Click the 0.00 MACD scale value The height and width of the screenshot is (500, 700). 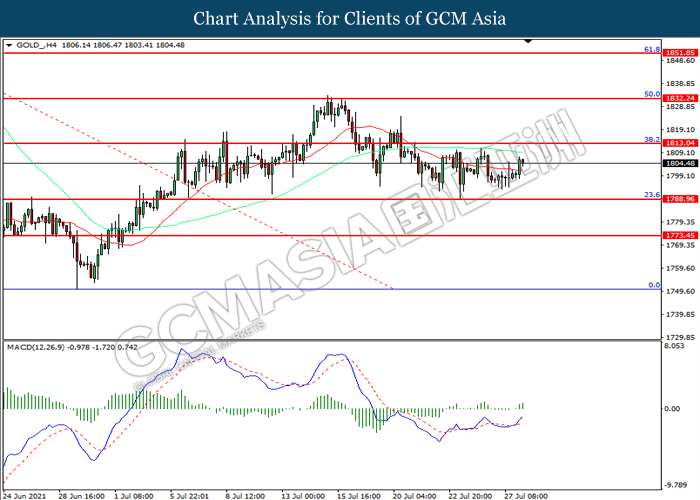[672, 408]
